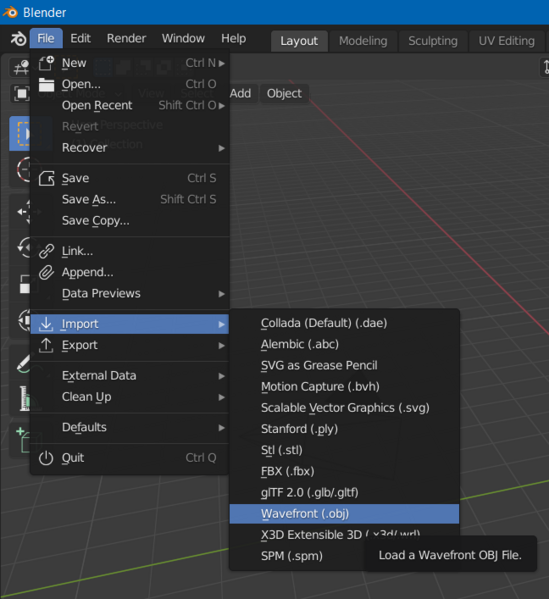Screen dimensions: 549x599
Task: Switch to the Modeling workspace tab
Action: click(x=363, y=41)
